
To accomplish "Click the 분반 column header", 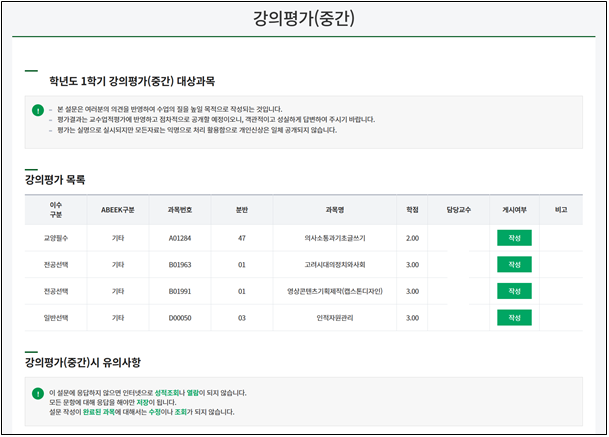I will pyautogui.click(x=241, y=210).
